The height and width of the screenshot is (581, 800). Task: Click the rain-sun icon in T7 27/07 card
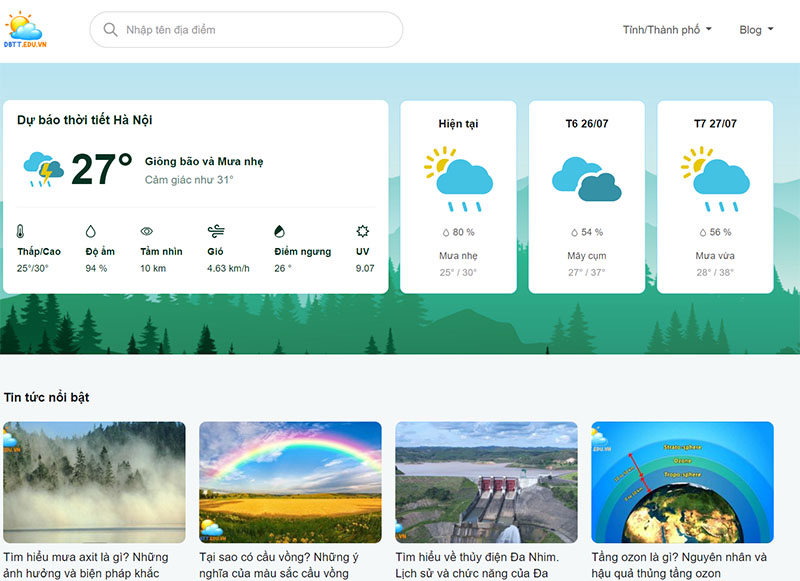point(715,179)
